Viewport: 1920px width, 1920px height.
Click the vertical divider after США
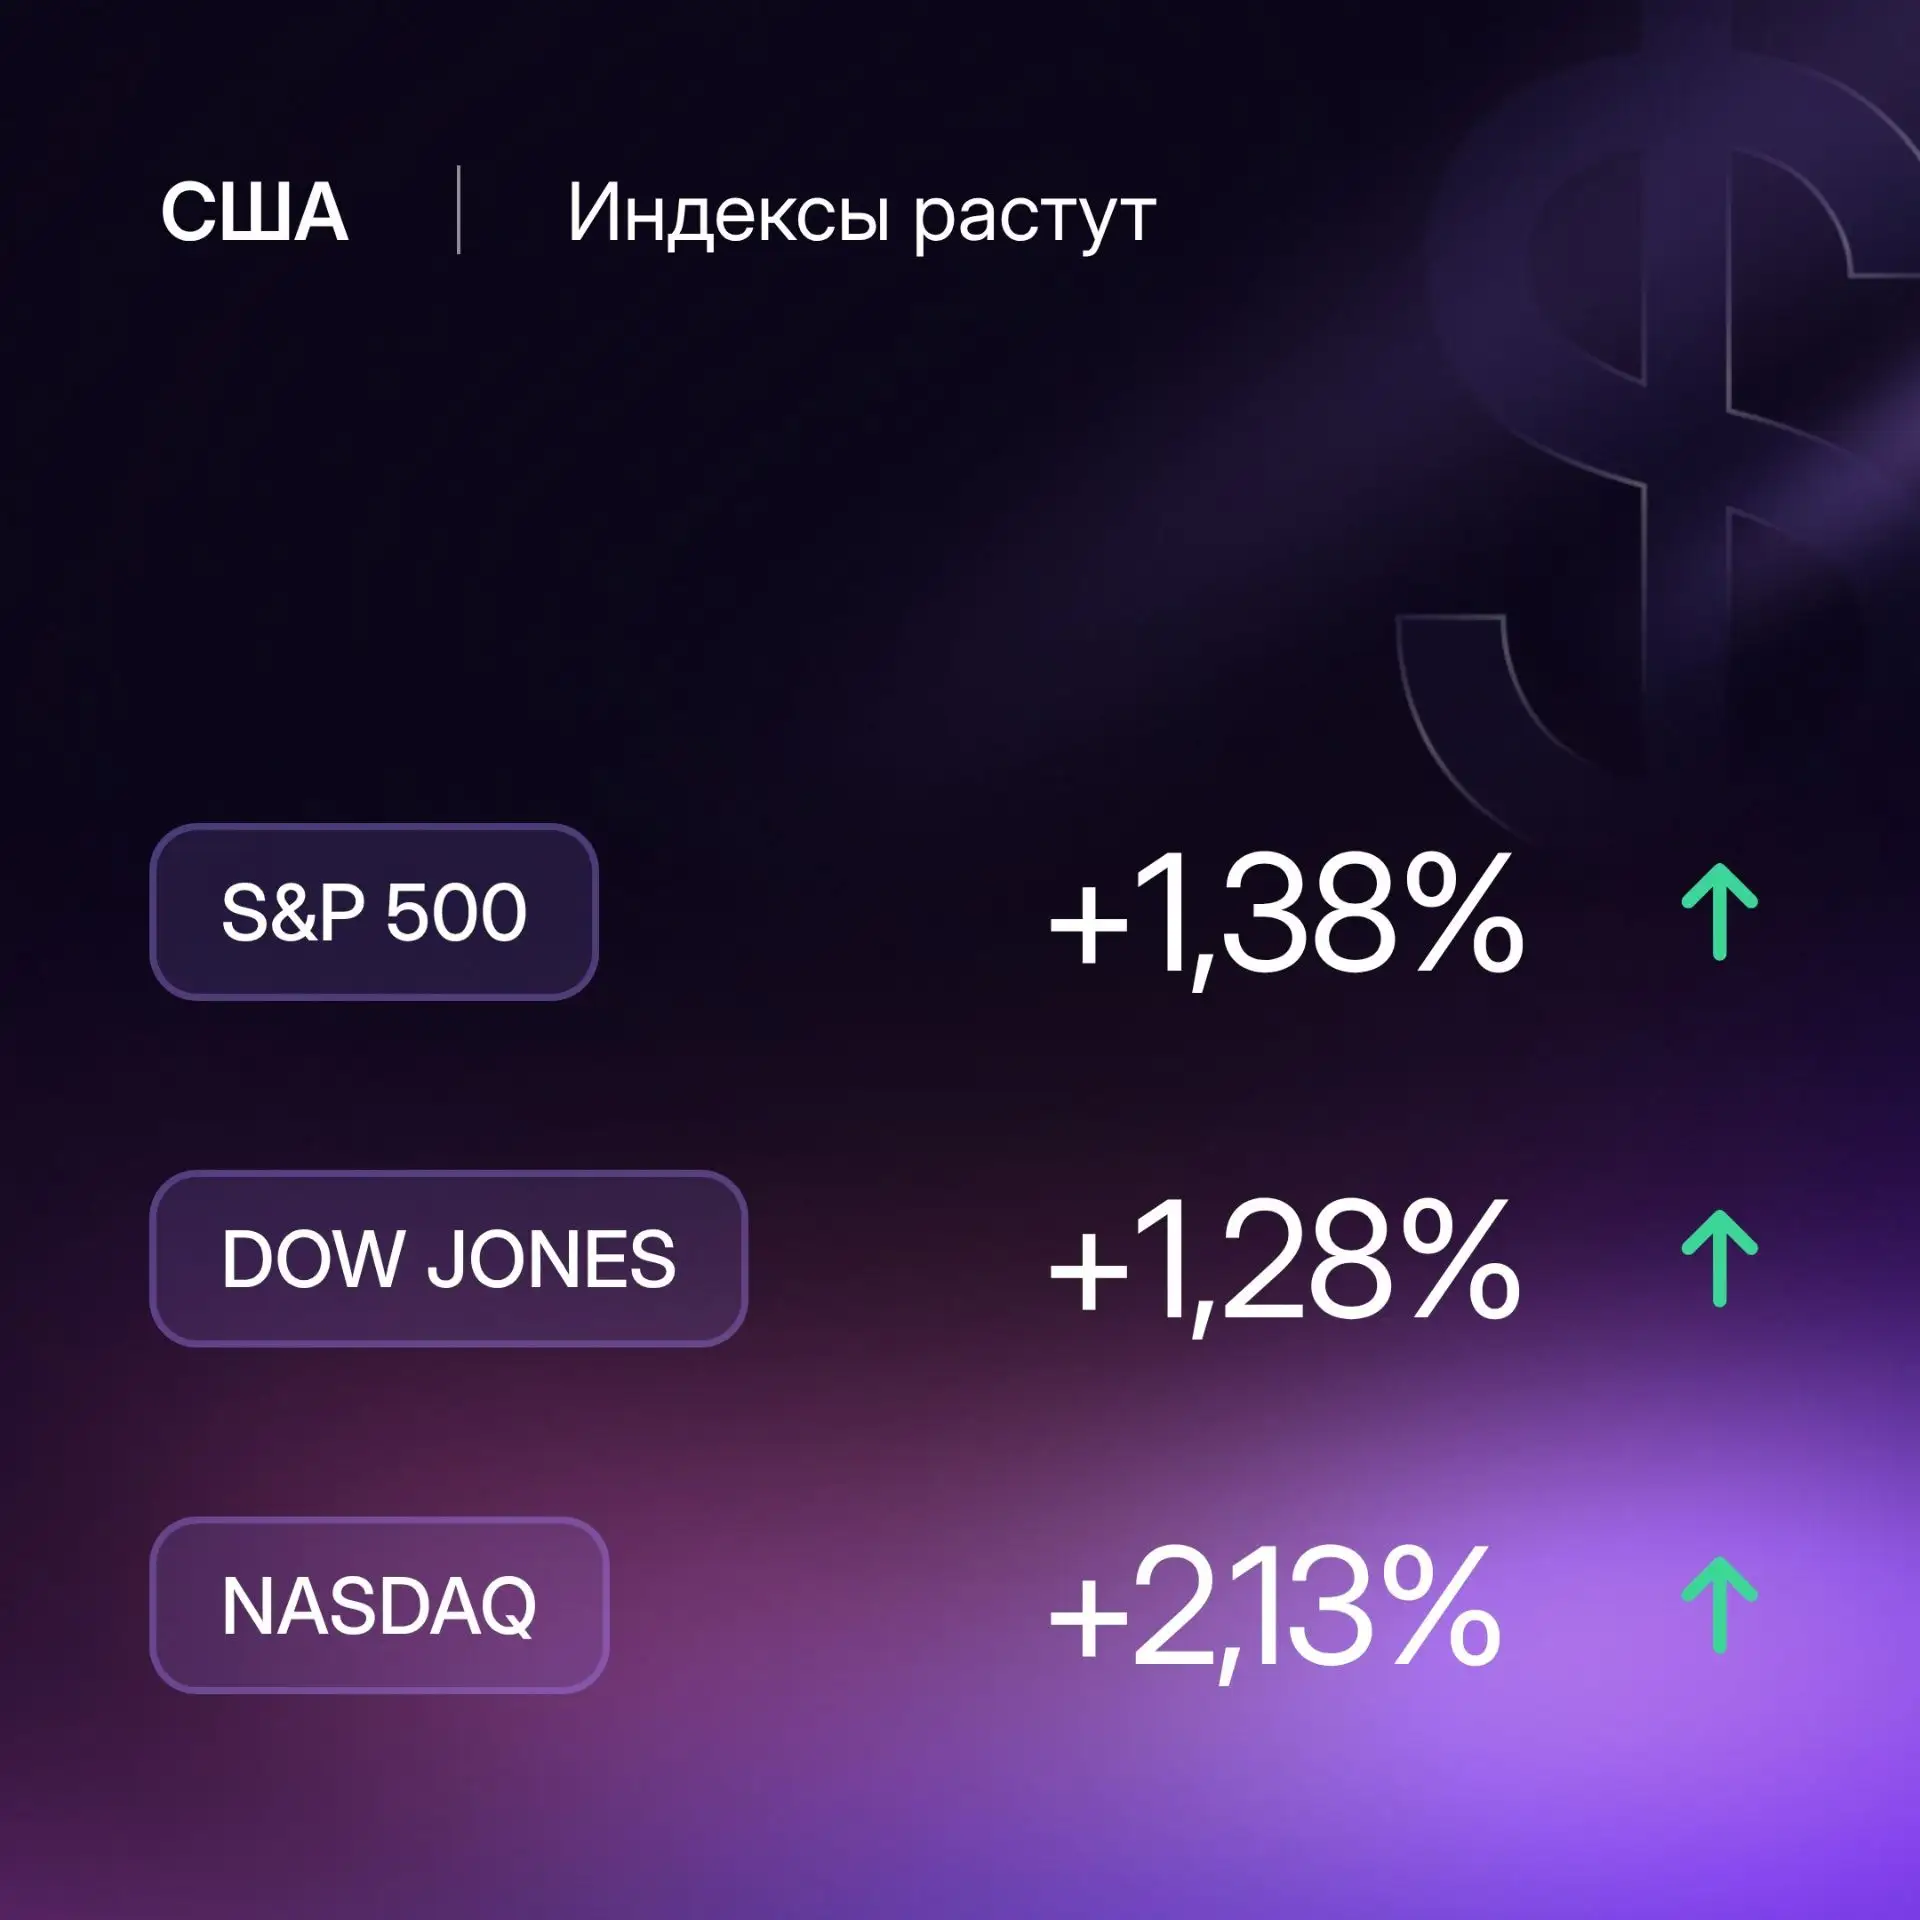458,210
